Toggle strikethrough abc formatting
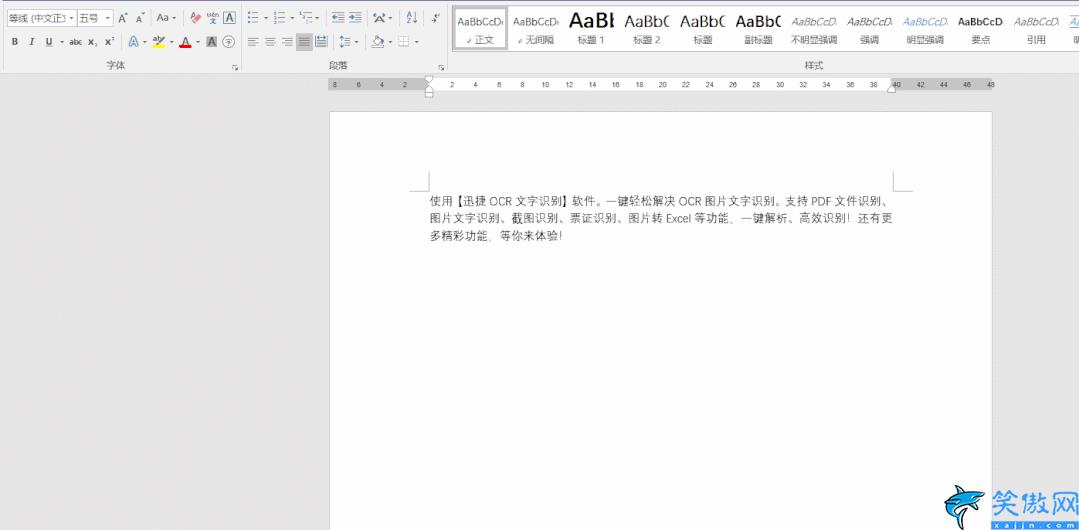Screen dimensions: 1079x530 76,42
